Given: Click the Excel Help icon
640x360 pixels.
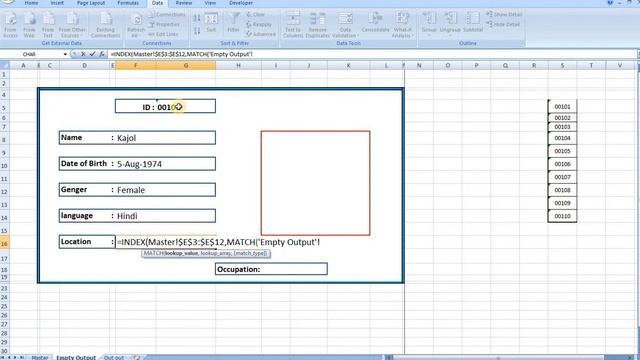Looking at the screenshot, I should pos(610,3).
